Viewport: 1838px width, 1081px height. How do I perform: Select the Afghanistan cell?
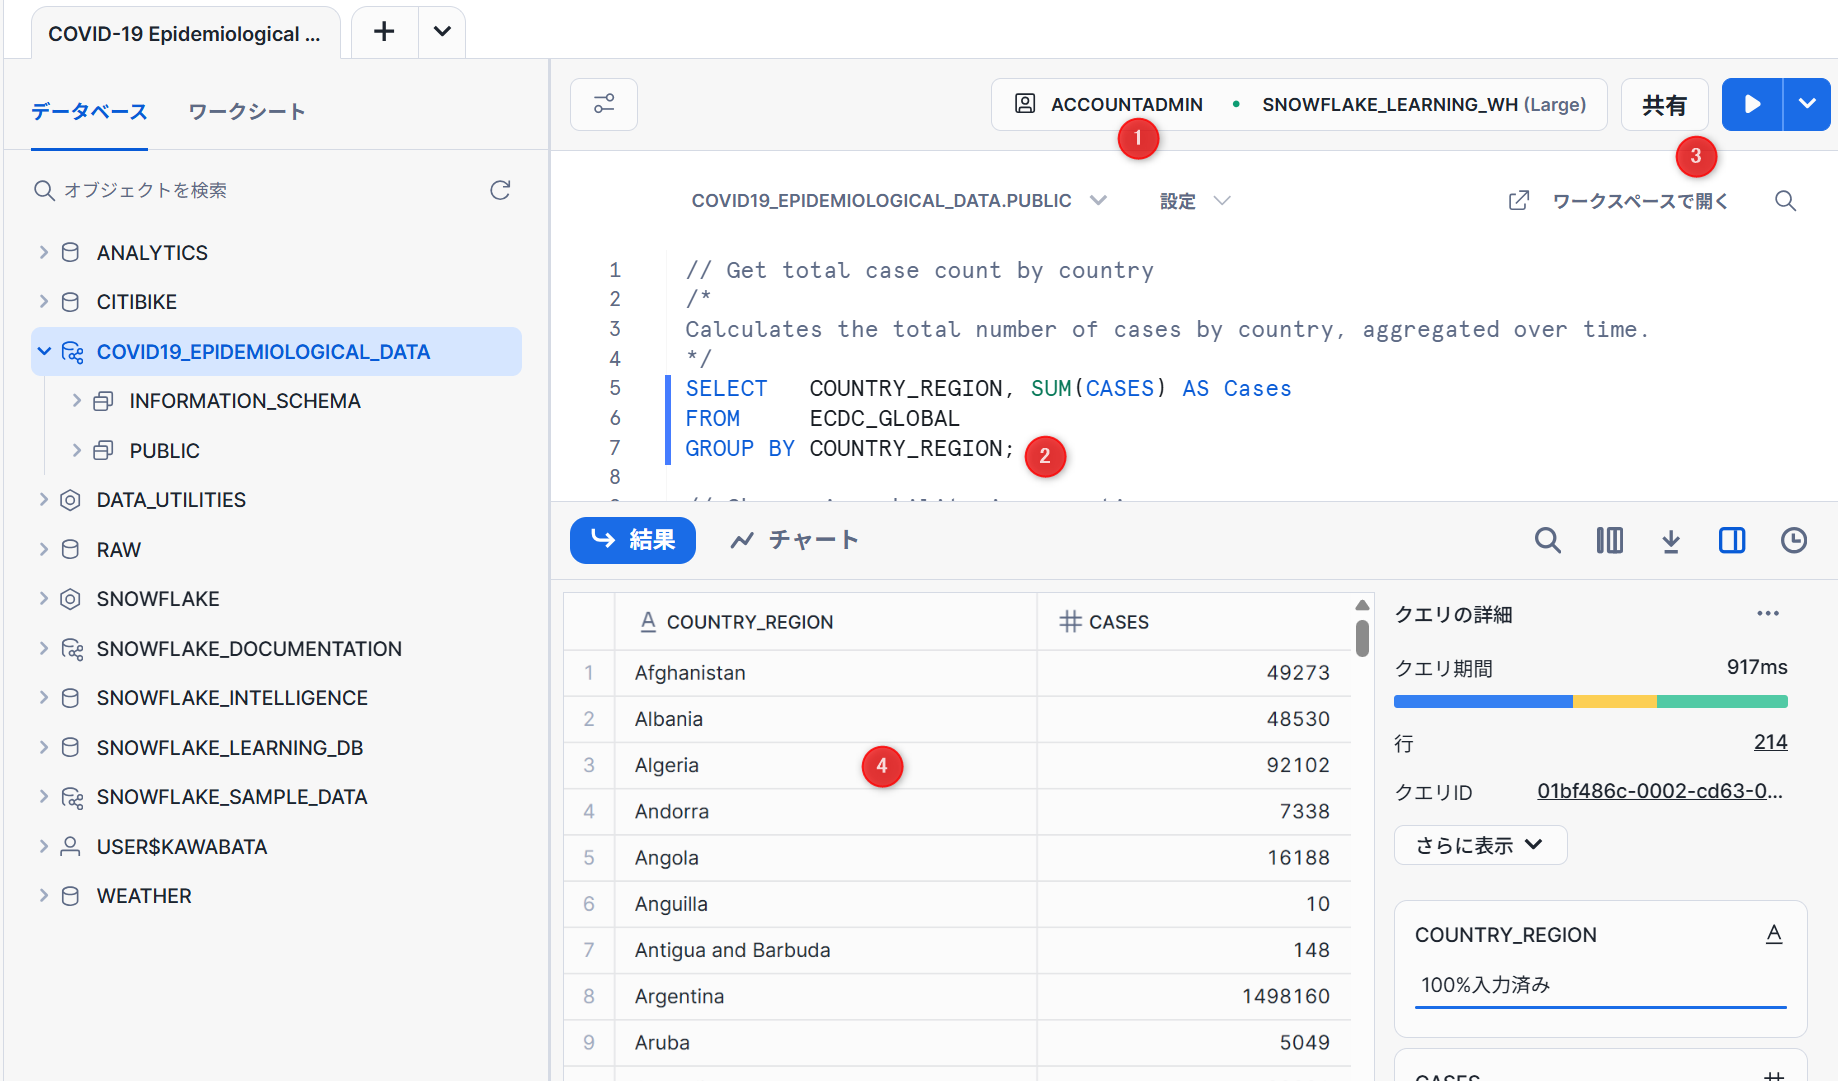point(825,673)
